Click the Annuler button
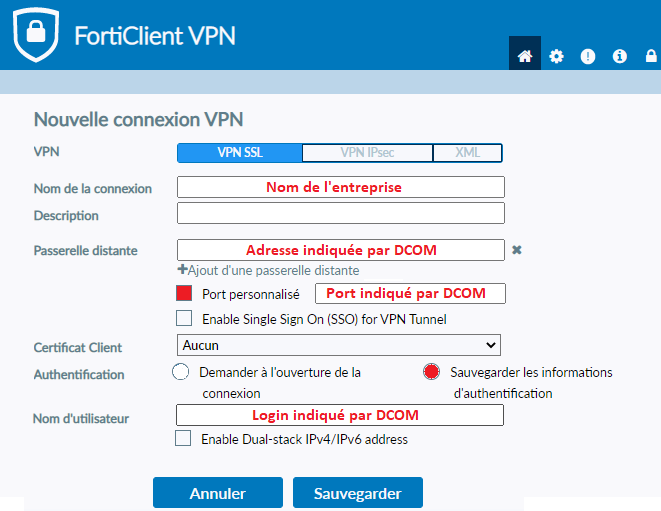Screen dimensions: 661x511 (x=218, y=492)
